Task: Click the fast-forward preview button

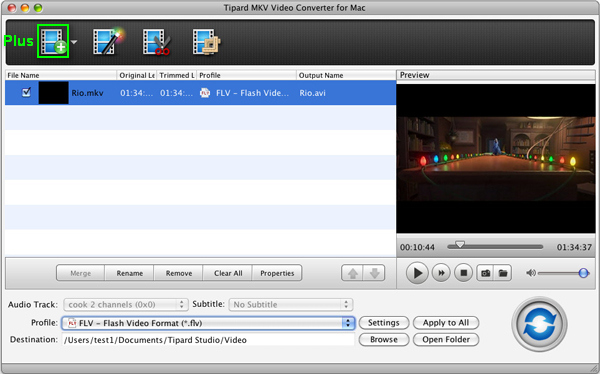Action: 441,273
